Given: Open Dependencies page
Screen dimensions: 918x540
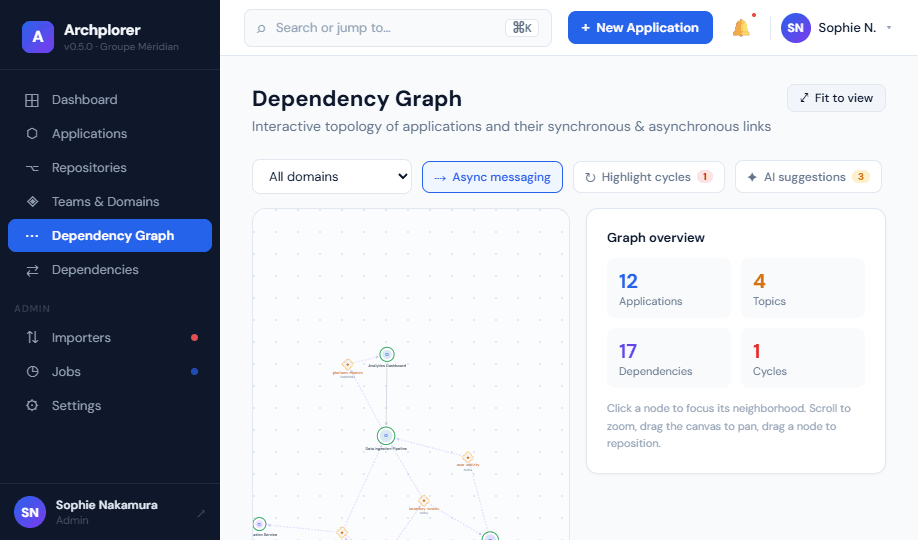Looking at the screenshot, I should (110, 270).
